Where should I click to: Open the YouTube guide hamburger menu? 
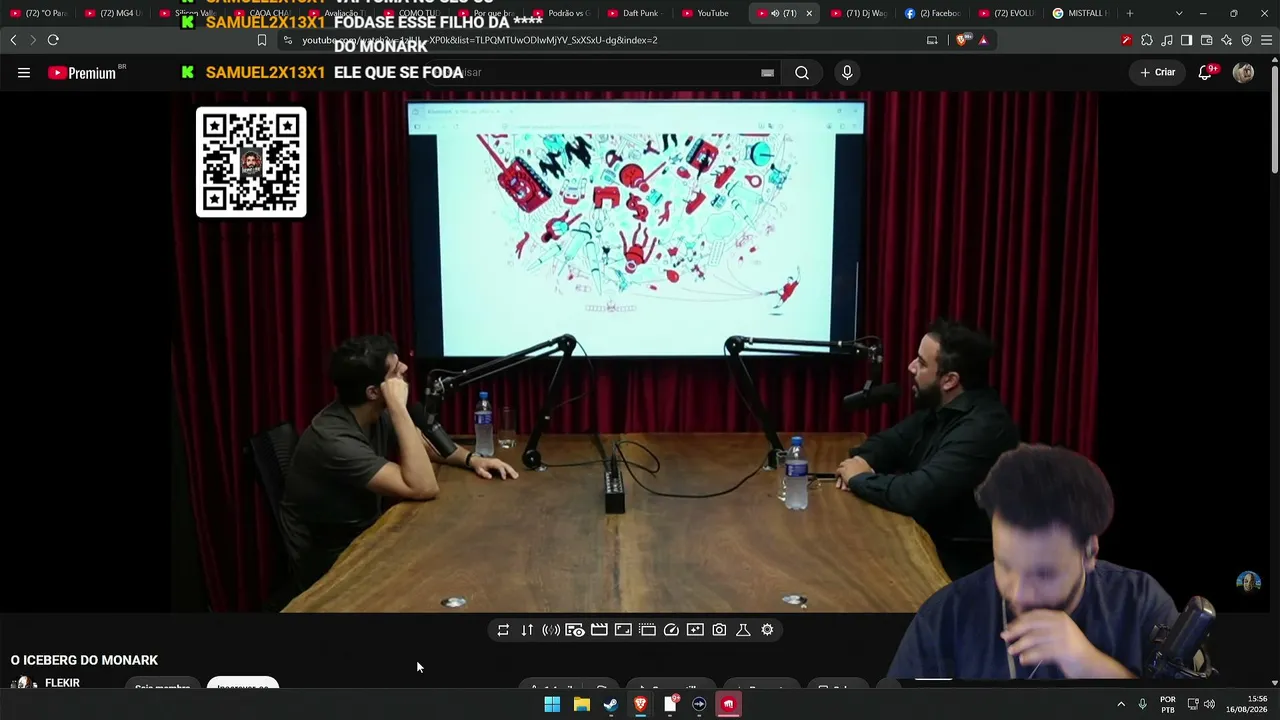24,72
